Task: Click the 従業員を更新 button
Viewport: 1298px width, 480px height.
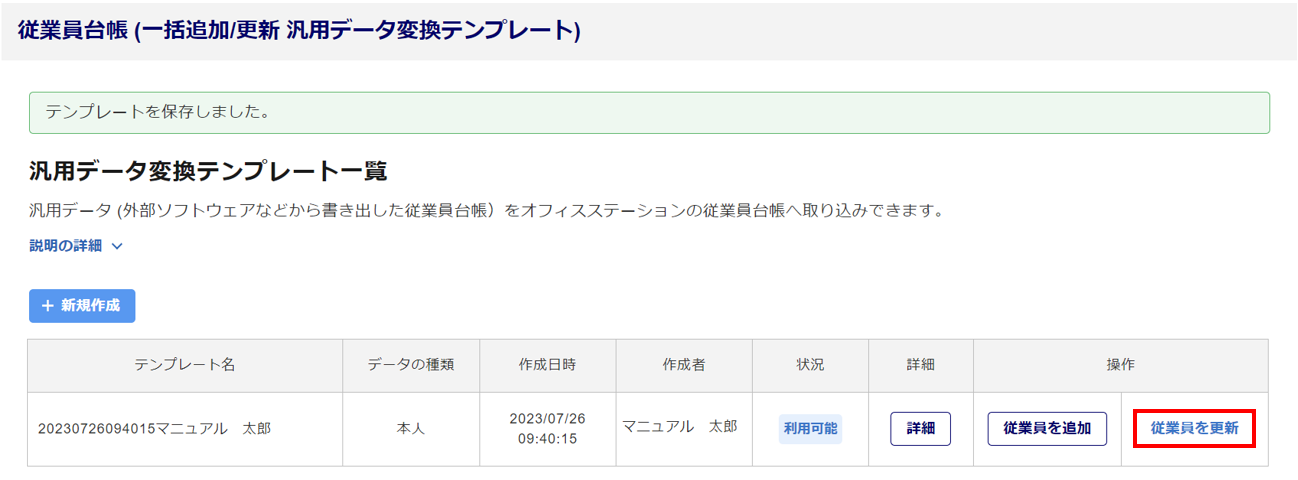Action: pyautogui.click(x=1194, y=428)
